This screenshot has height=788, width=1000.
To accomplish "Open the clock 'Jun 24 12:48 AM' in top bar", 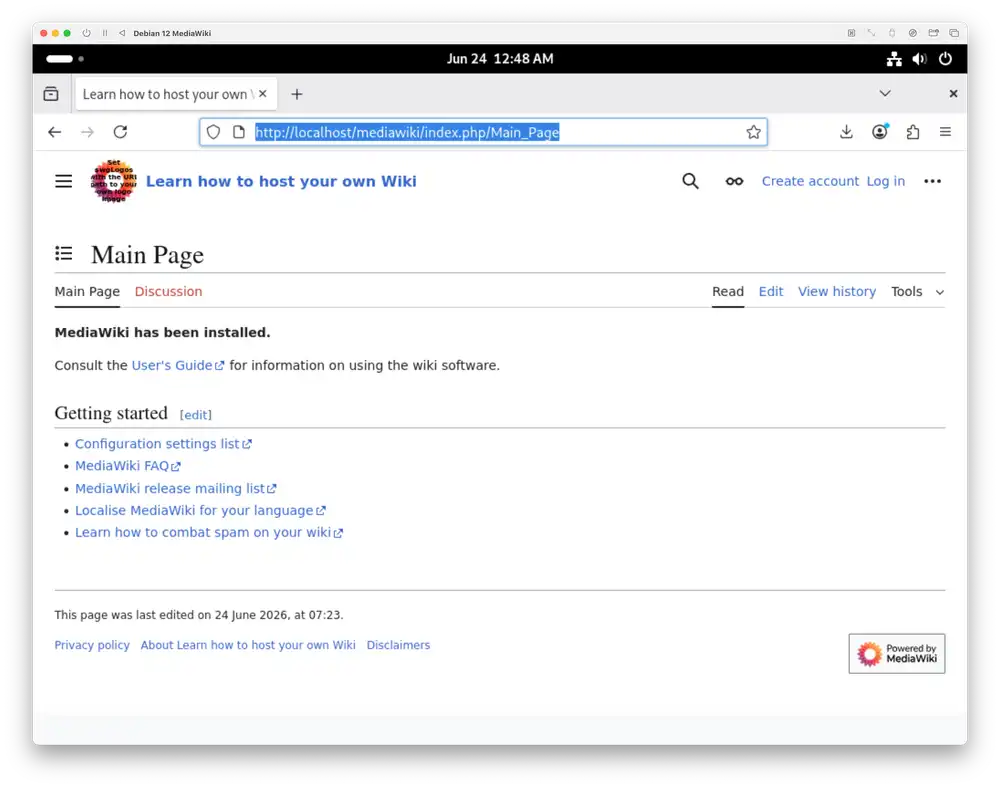I will point(500,59).
